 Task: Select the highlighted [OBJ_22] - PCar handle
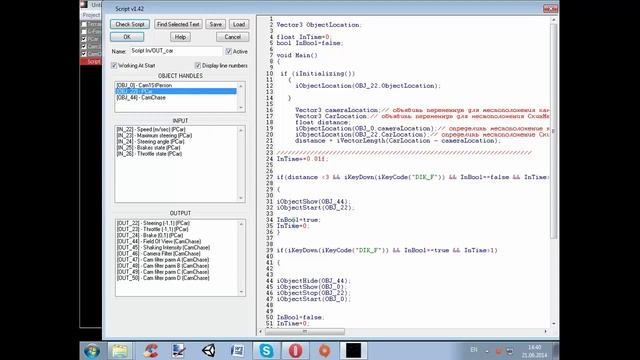[x=176, y=91]
